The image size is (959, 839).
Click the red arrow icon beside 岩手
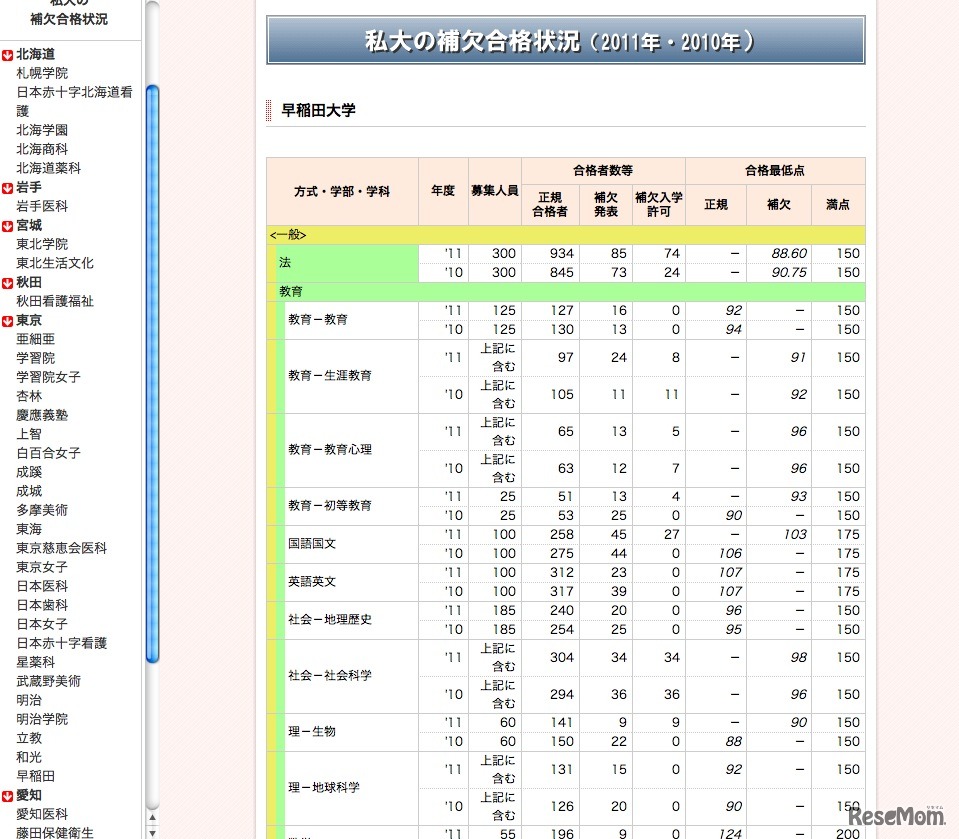pyautogui.click(x=10, y=187)
